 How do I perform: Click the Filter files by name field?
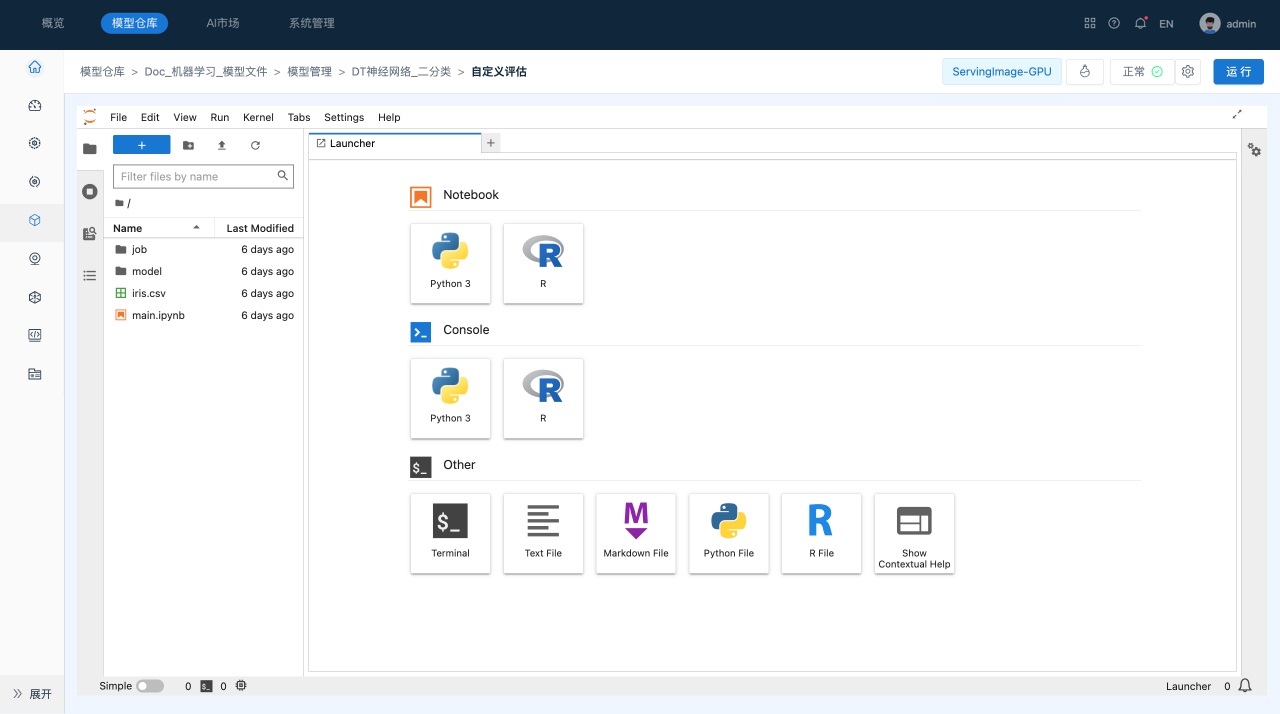point(197,176)
